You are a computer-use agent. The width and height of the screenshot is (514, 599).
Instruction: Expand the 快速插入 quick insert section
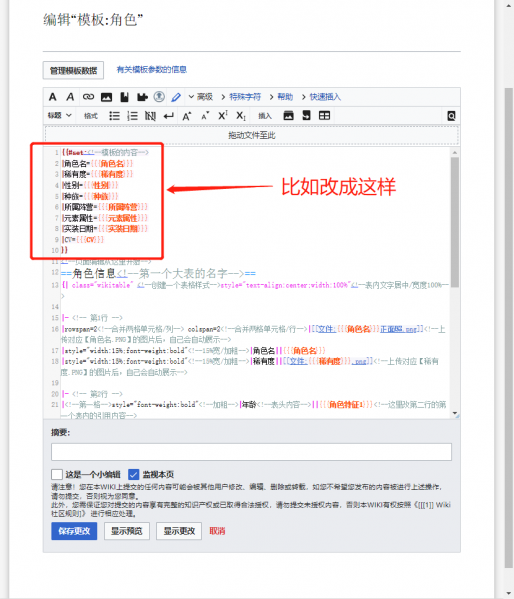click(321, 97)
